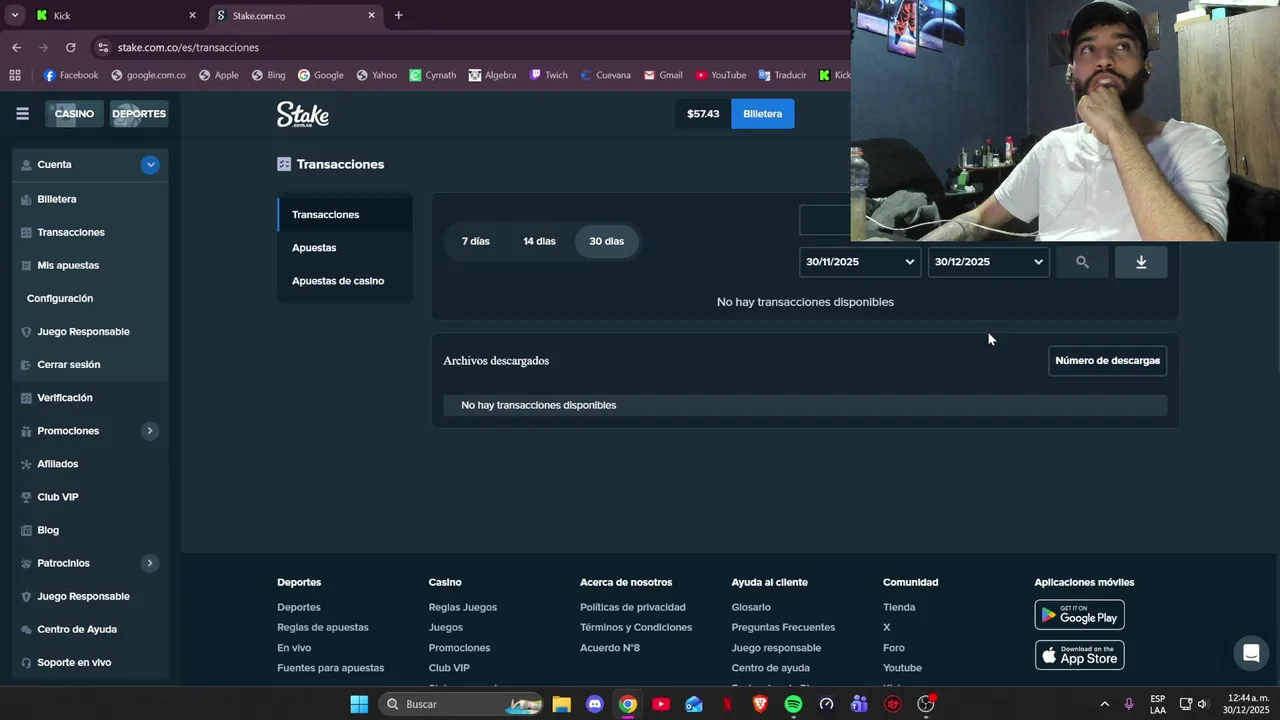Expand the Promociones submenu arrow
The image size is (1280, 720).
[150, 431]
